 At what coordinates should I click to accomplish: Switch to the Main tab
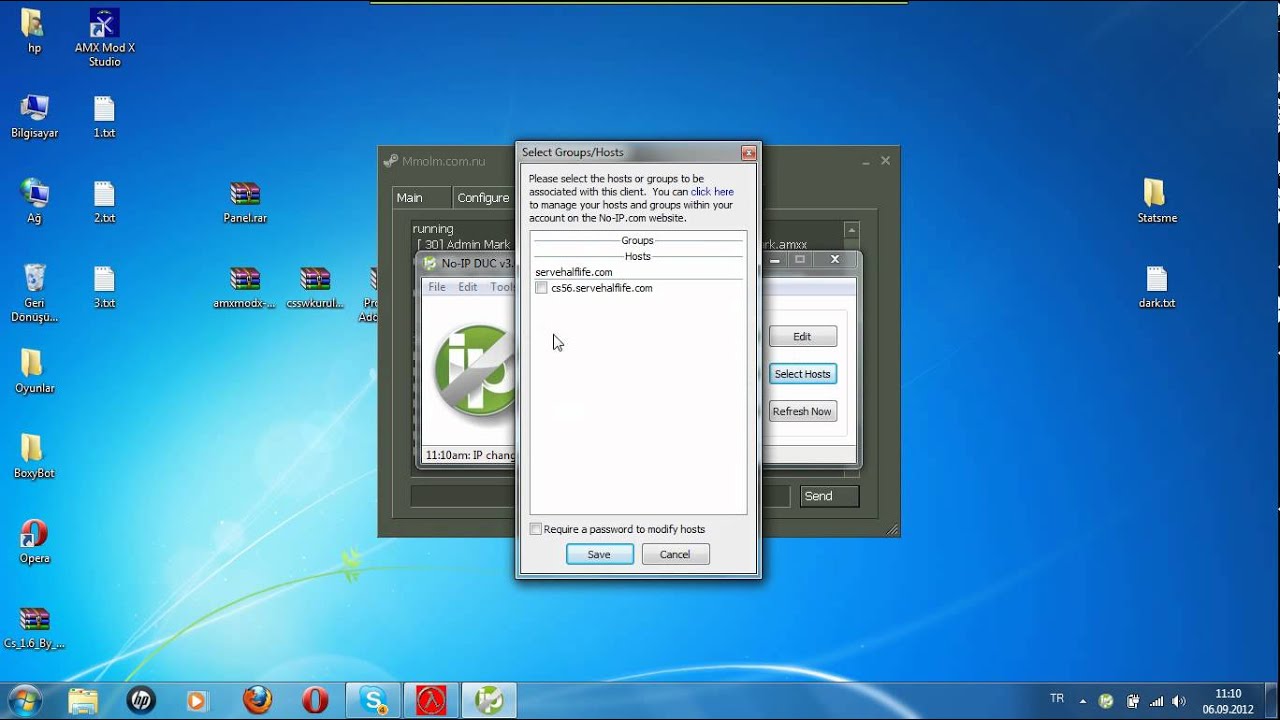coord(421,198)
